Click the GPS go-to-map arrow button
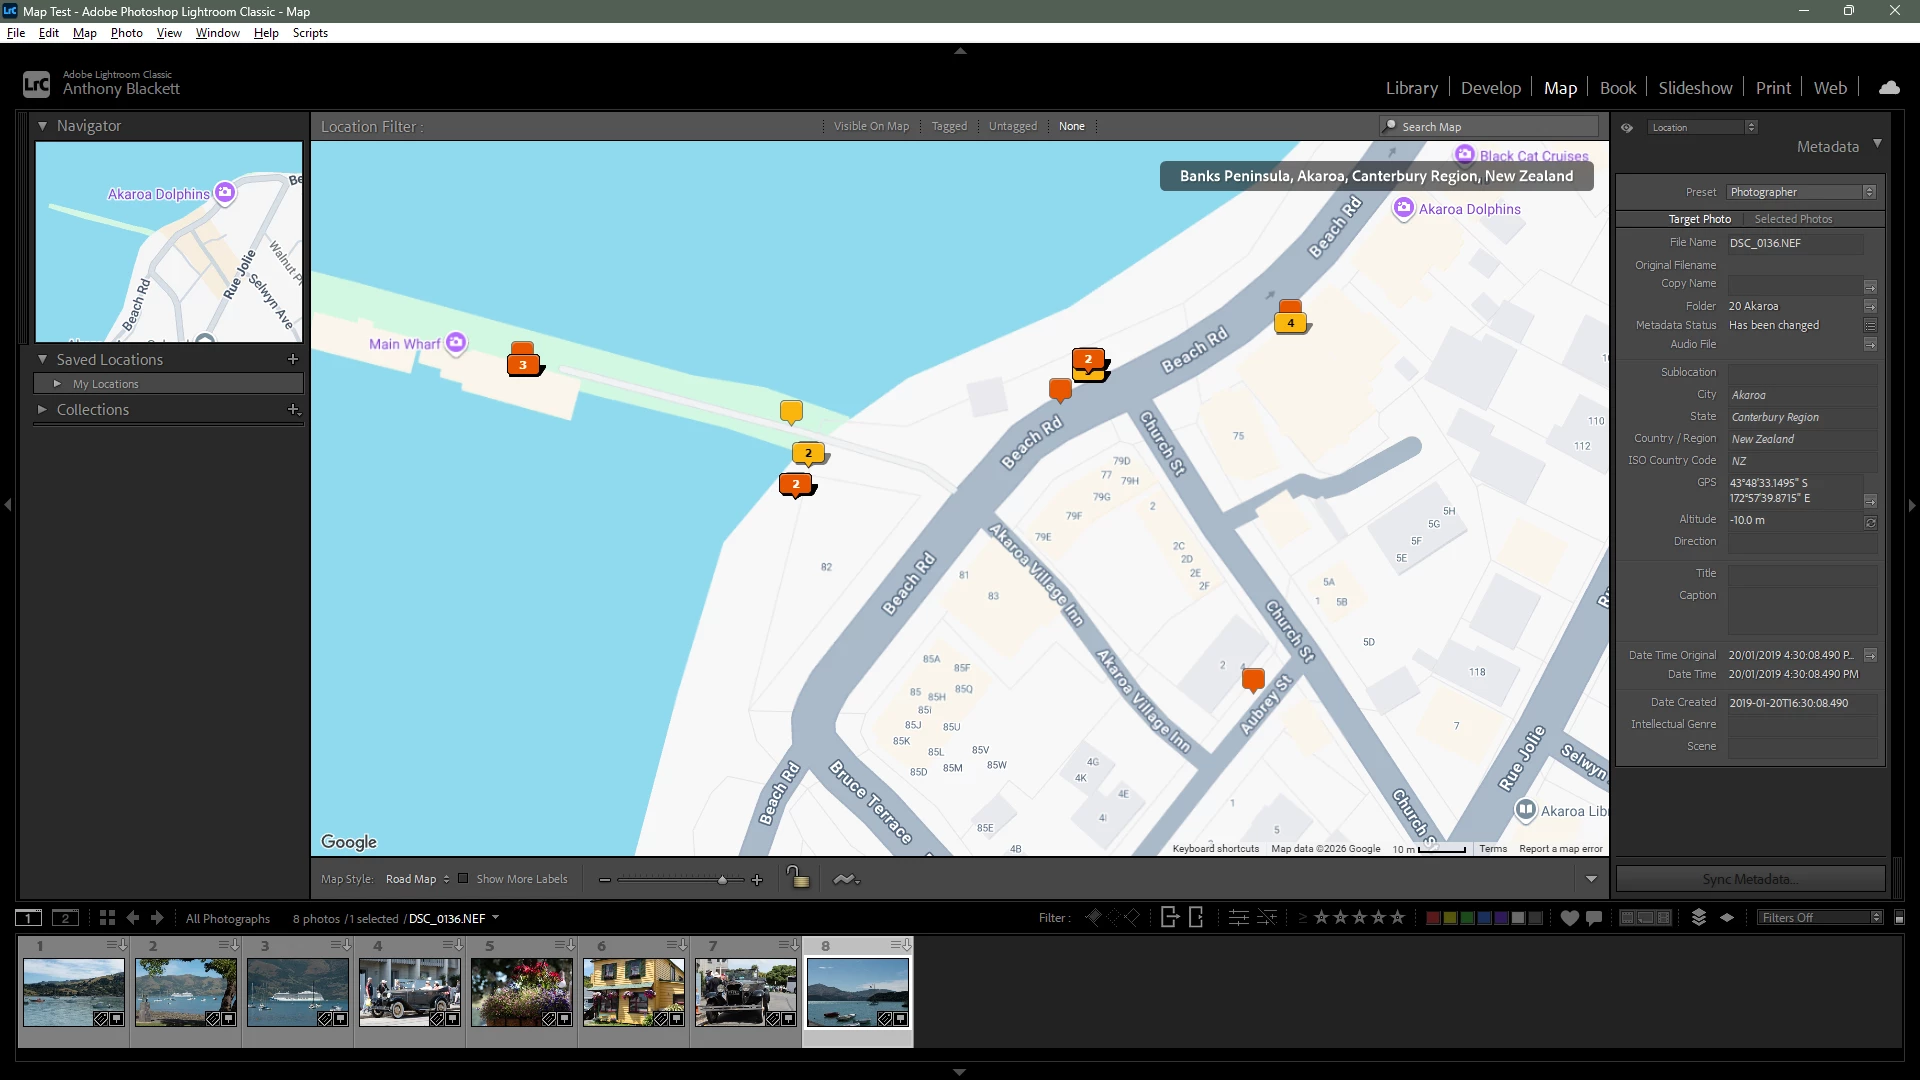The image size is (1920, 1080). (x=1870, y=501)
